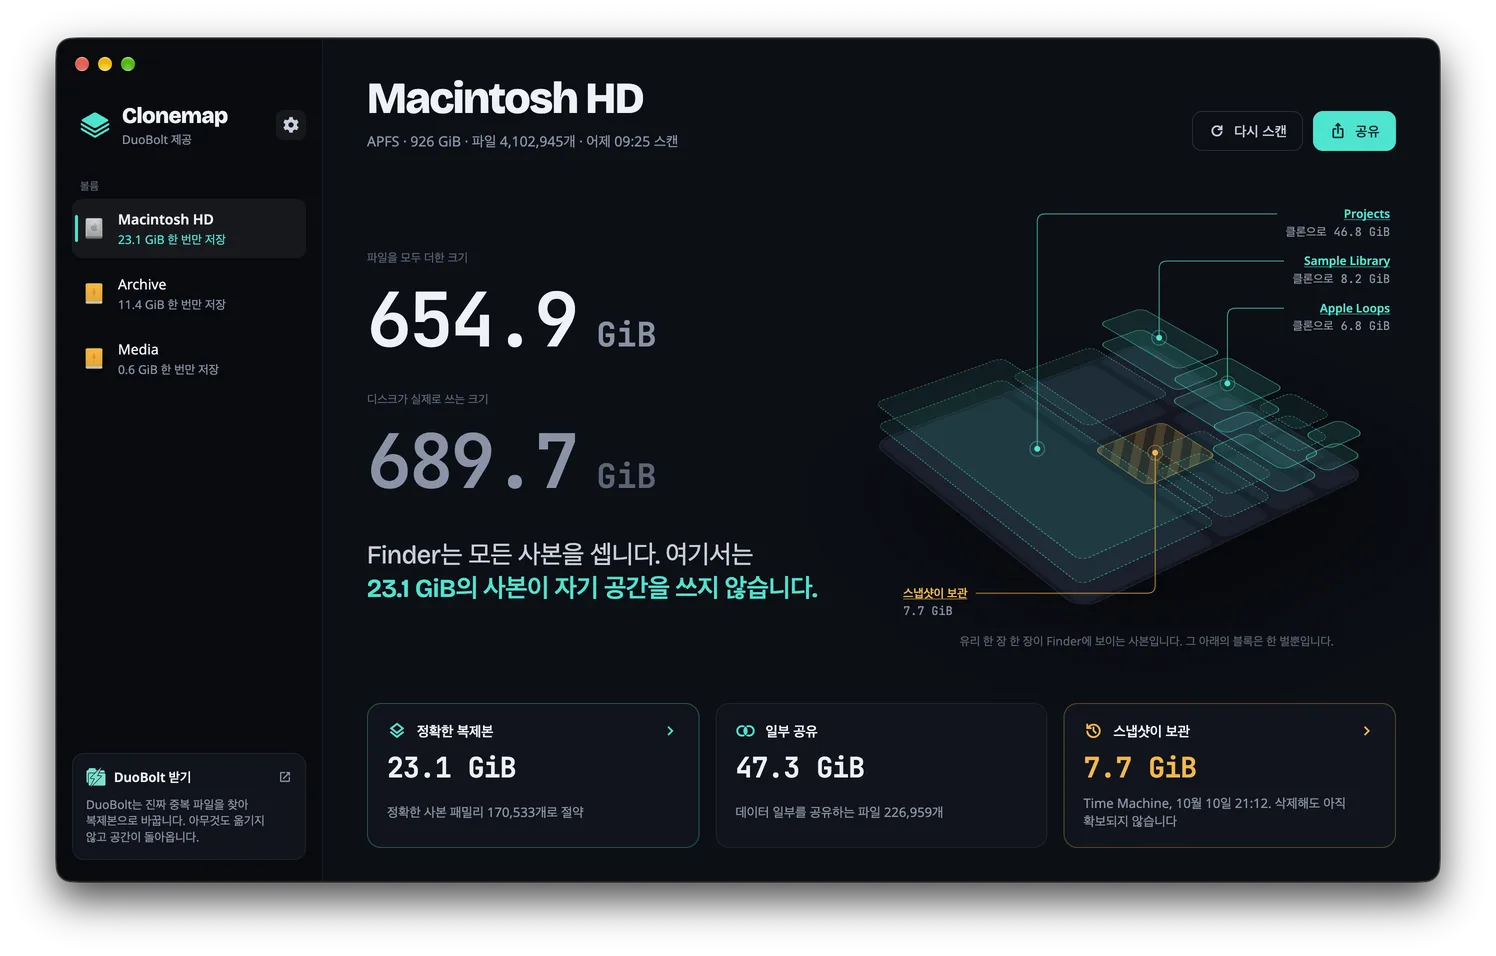Open the Apple Loops link
This screenshot has width=1496, height=956.
pos(1354,309)
